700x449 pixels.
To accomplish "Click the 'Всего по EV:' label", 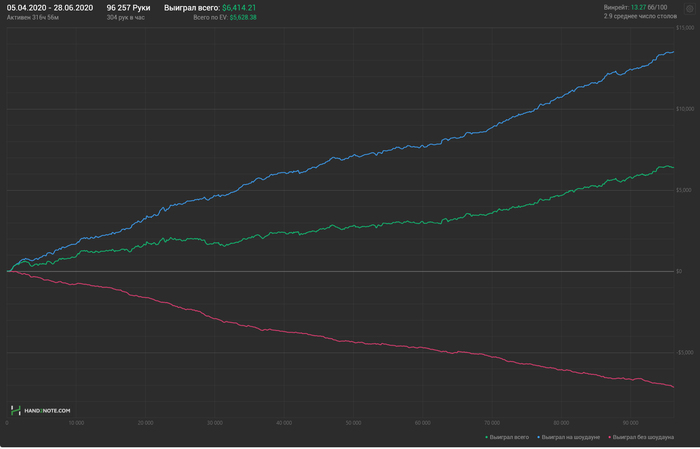I will click(x=211, y=17).
